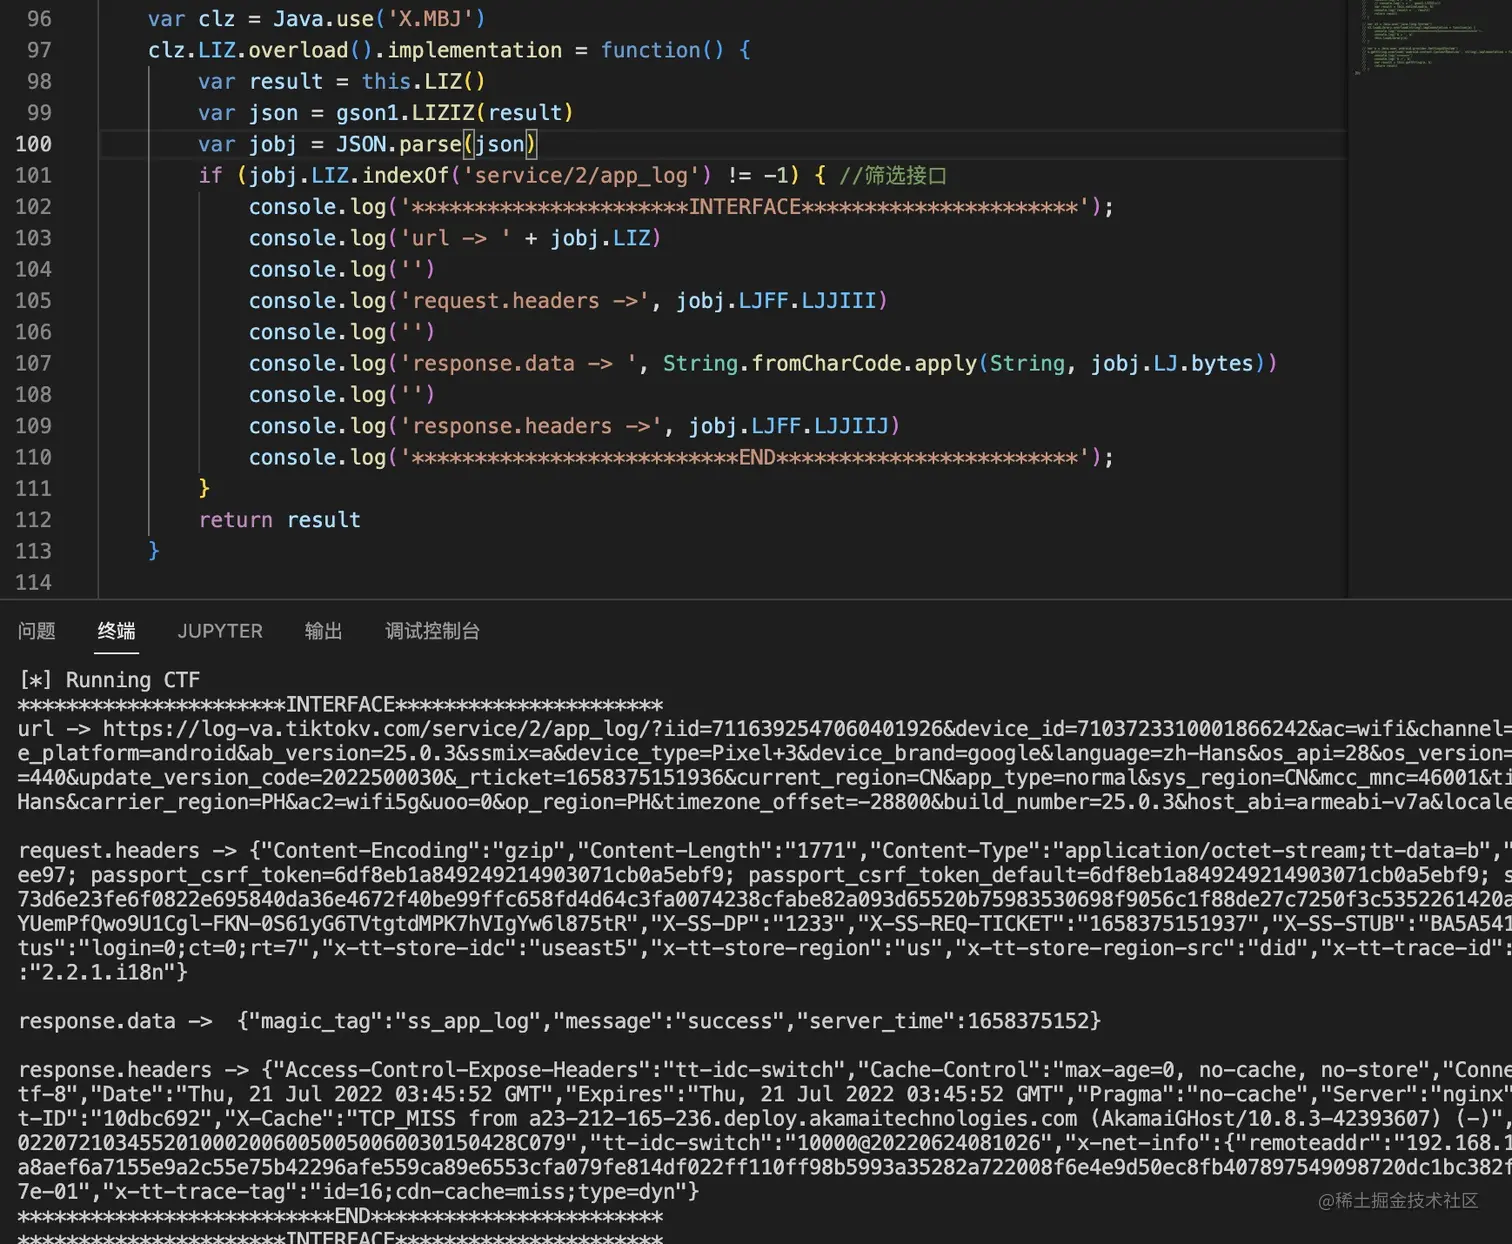Click line number 112 in the gutter
The height and width of the screenshot is (1244, 1512).
(x=33, y=520)
